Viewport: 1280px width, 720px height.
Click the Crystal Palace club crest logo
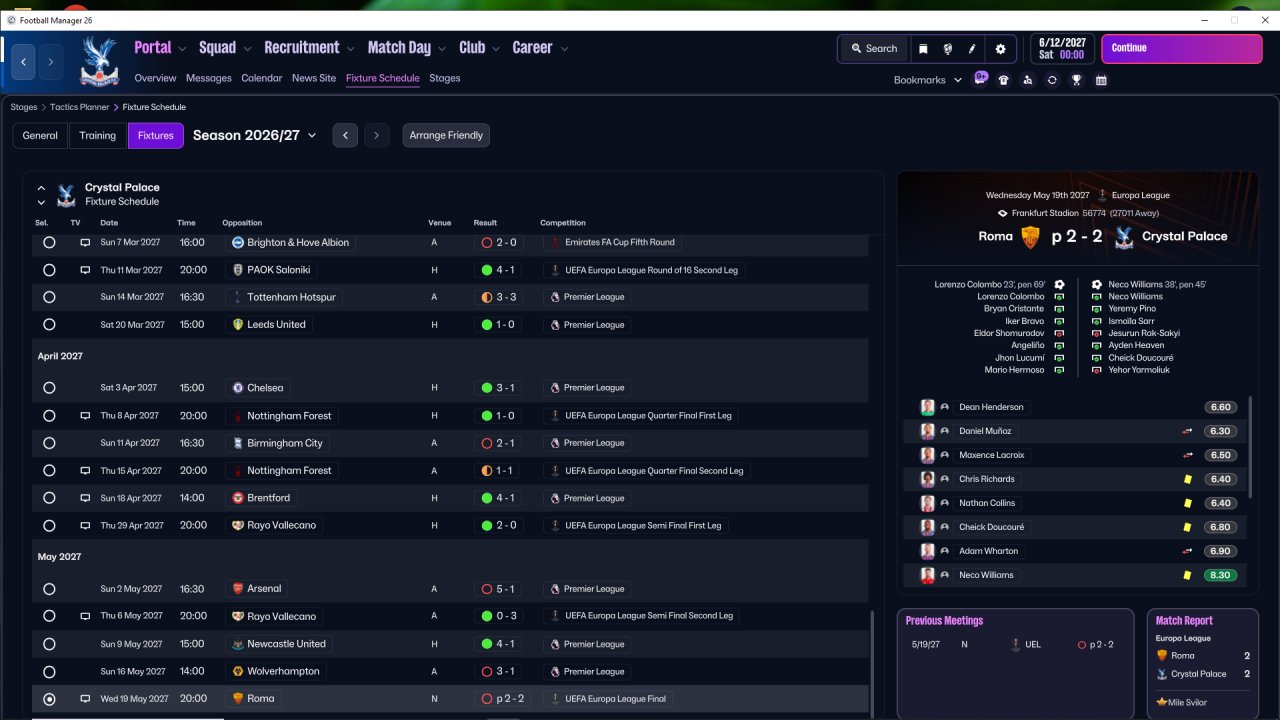tap(99, 61)
